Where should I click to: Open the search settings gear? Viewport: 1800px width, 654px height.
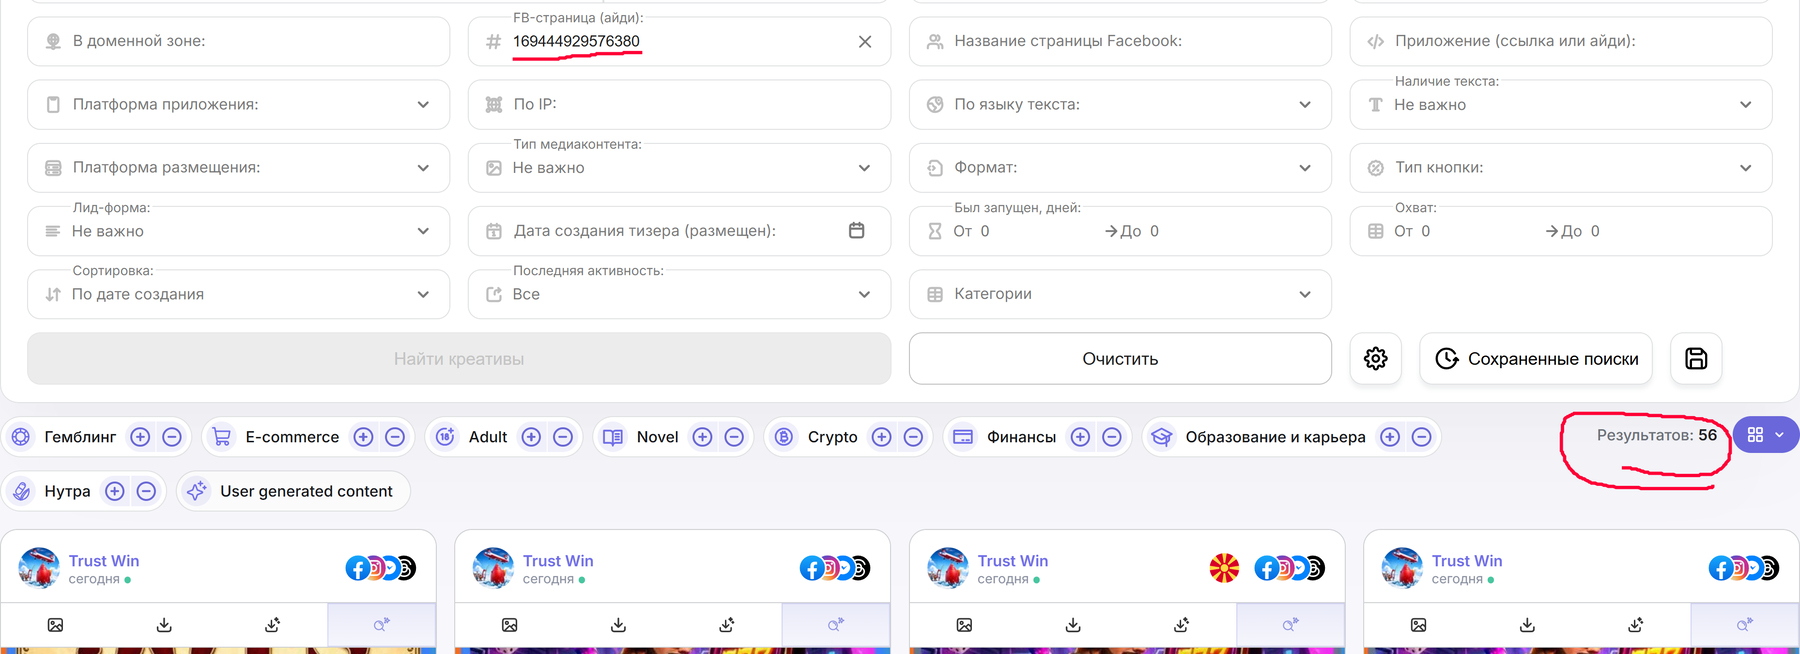1376,358
